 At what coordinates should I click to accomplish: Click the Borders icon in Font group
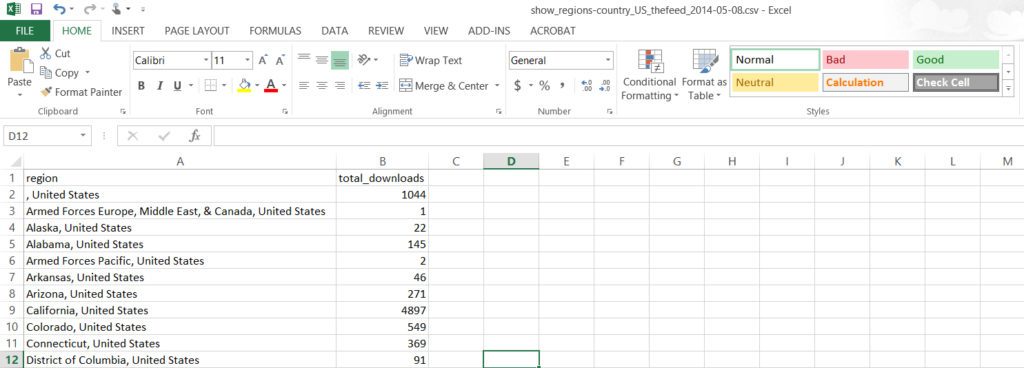[x=210, y=85]
